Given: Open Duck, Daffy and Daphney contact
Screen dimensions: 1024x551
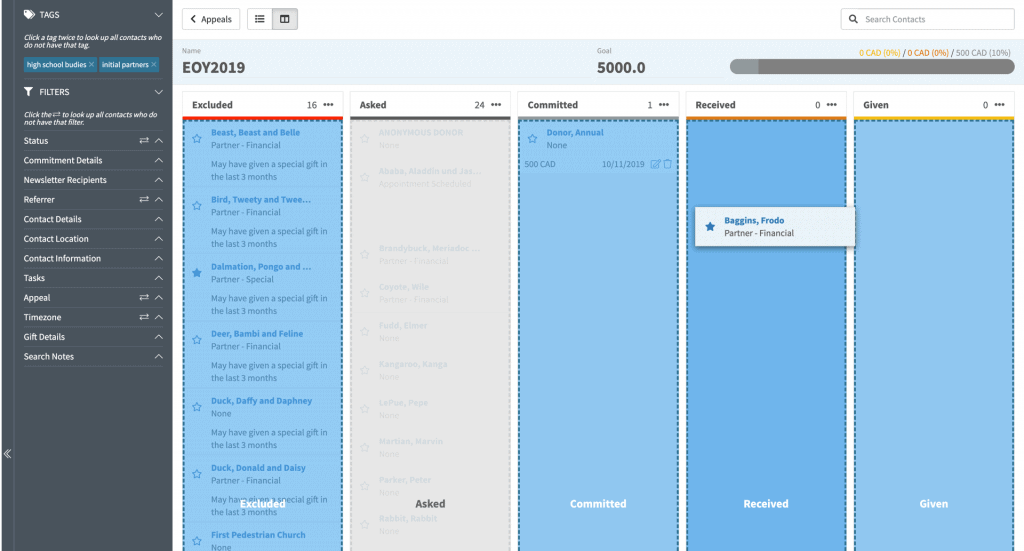Looking at the screenshot, I should pos(261,400).
